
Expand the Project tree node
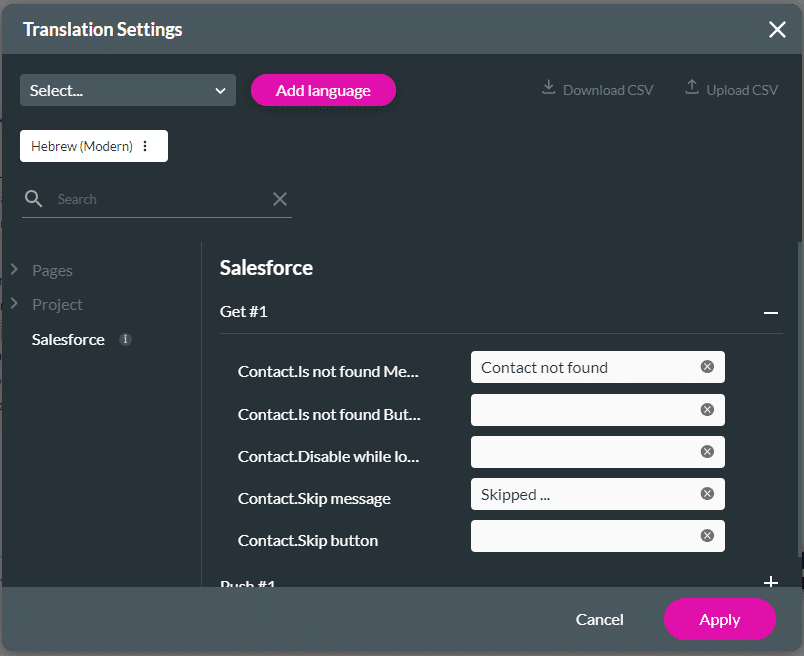pos(14,304)
